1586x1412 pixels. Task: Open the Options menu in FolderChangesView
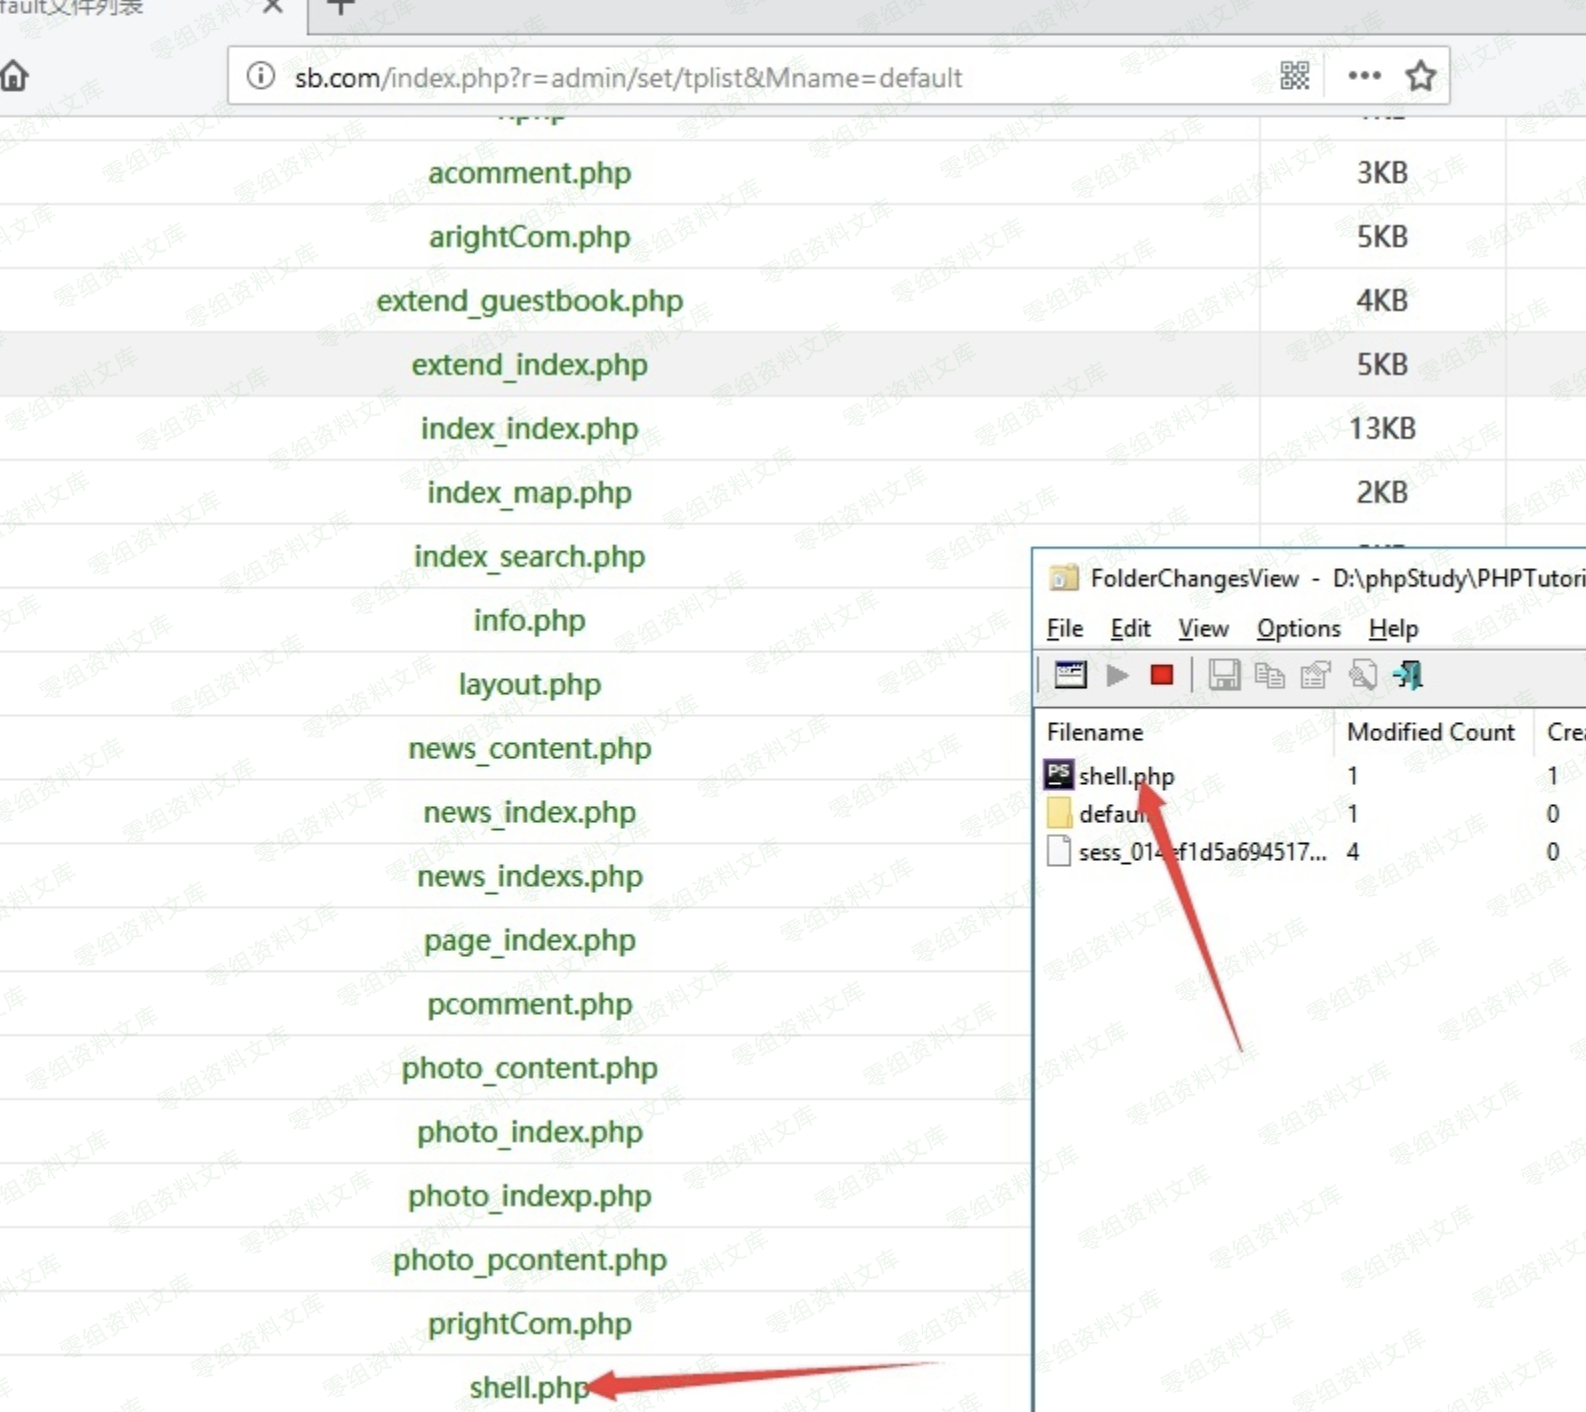(1298, 629)
